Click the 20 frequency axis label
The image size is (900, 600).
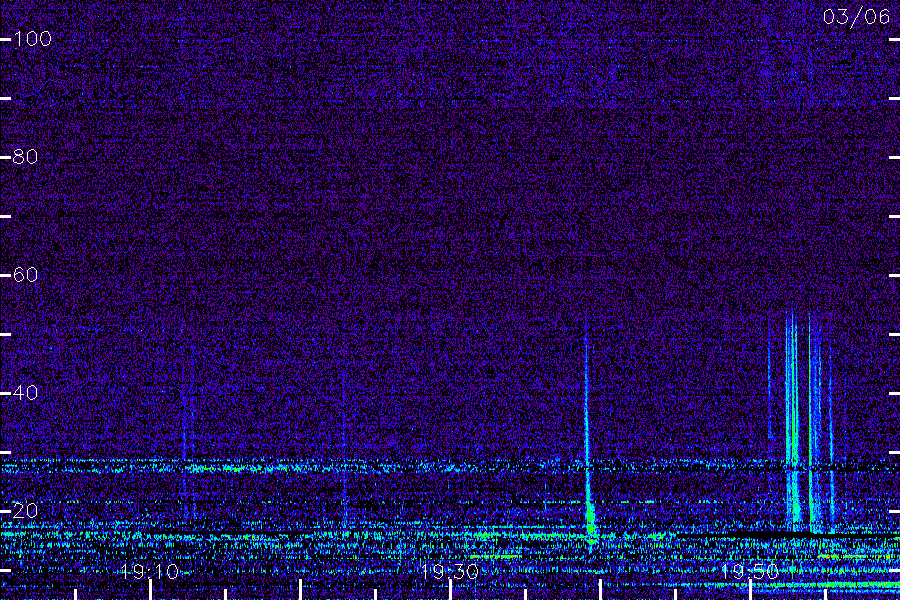(25, 510)
